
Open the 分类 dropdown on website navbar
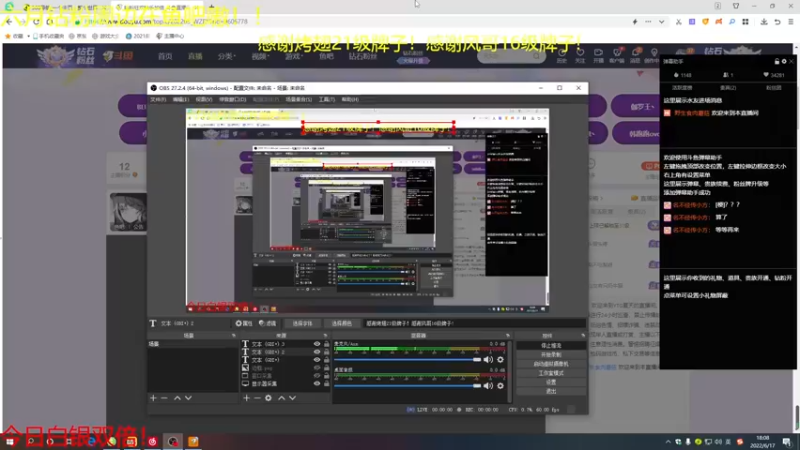227,57
